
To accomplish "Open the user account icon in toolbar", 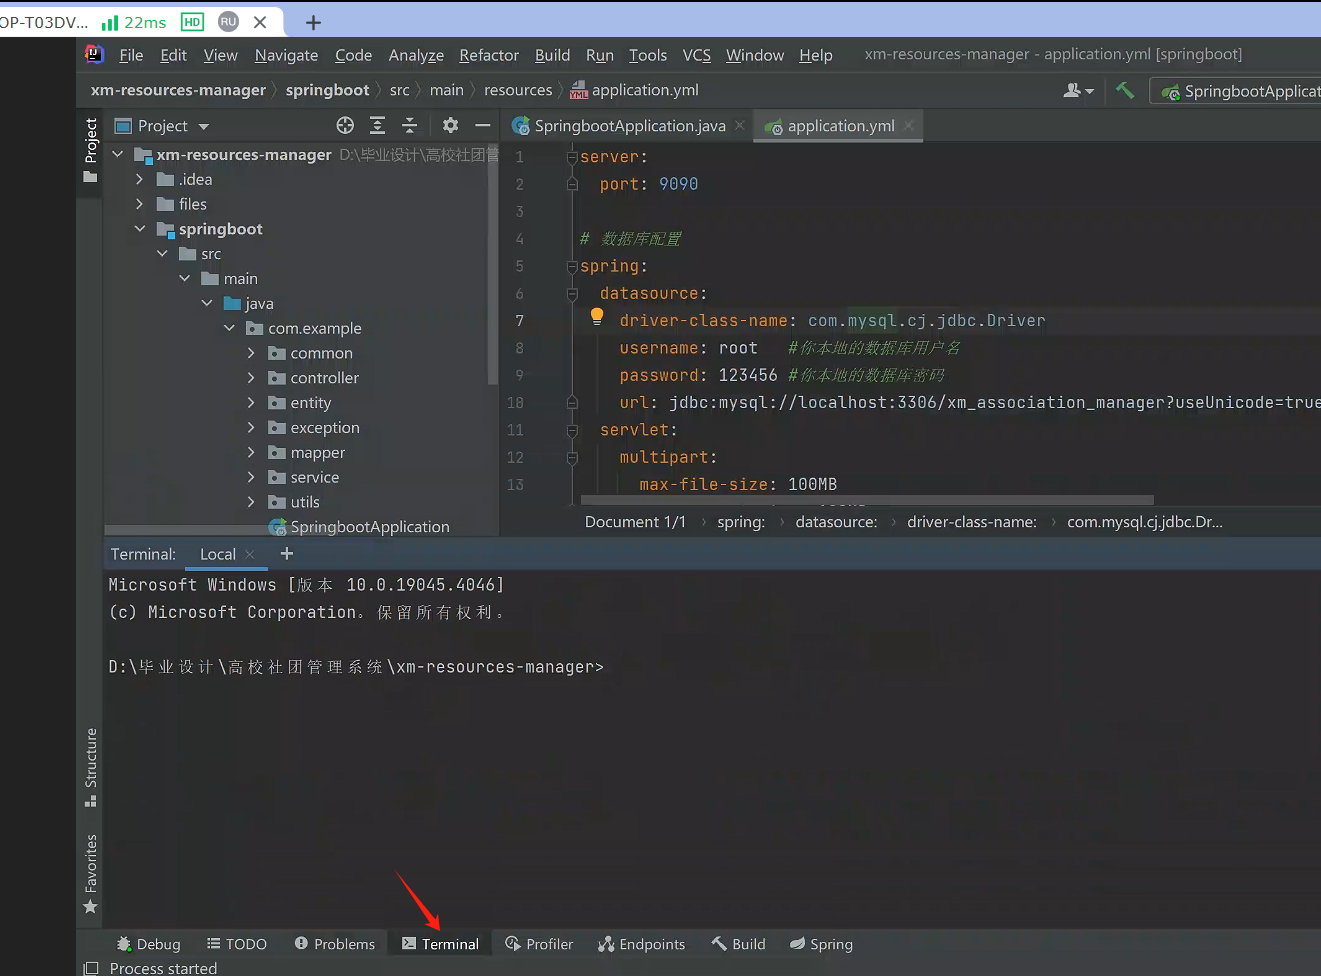I will click(1077, 90).
